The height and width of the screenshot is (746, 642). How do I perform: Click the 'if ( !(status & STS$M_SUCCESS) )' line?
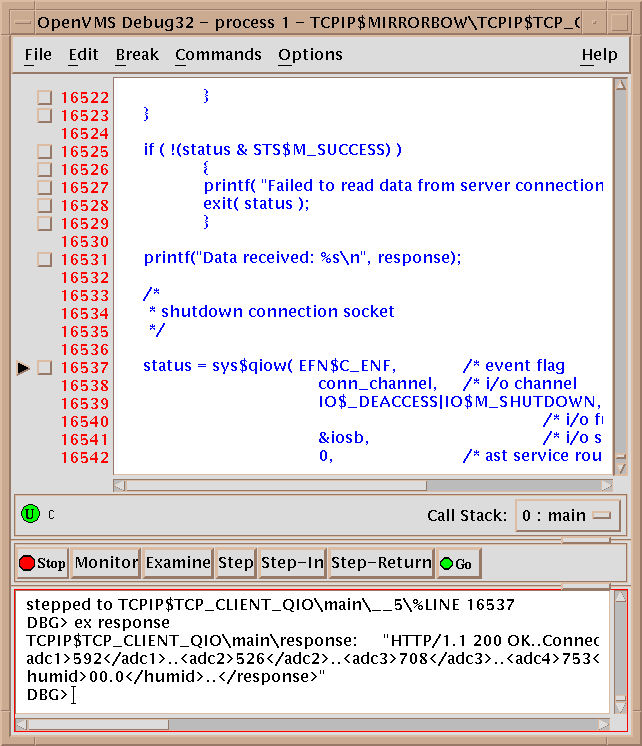pos(272,150)
